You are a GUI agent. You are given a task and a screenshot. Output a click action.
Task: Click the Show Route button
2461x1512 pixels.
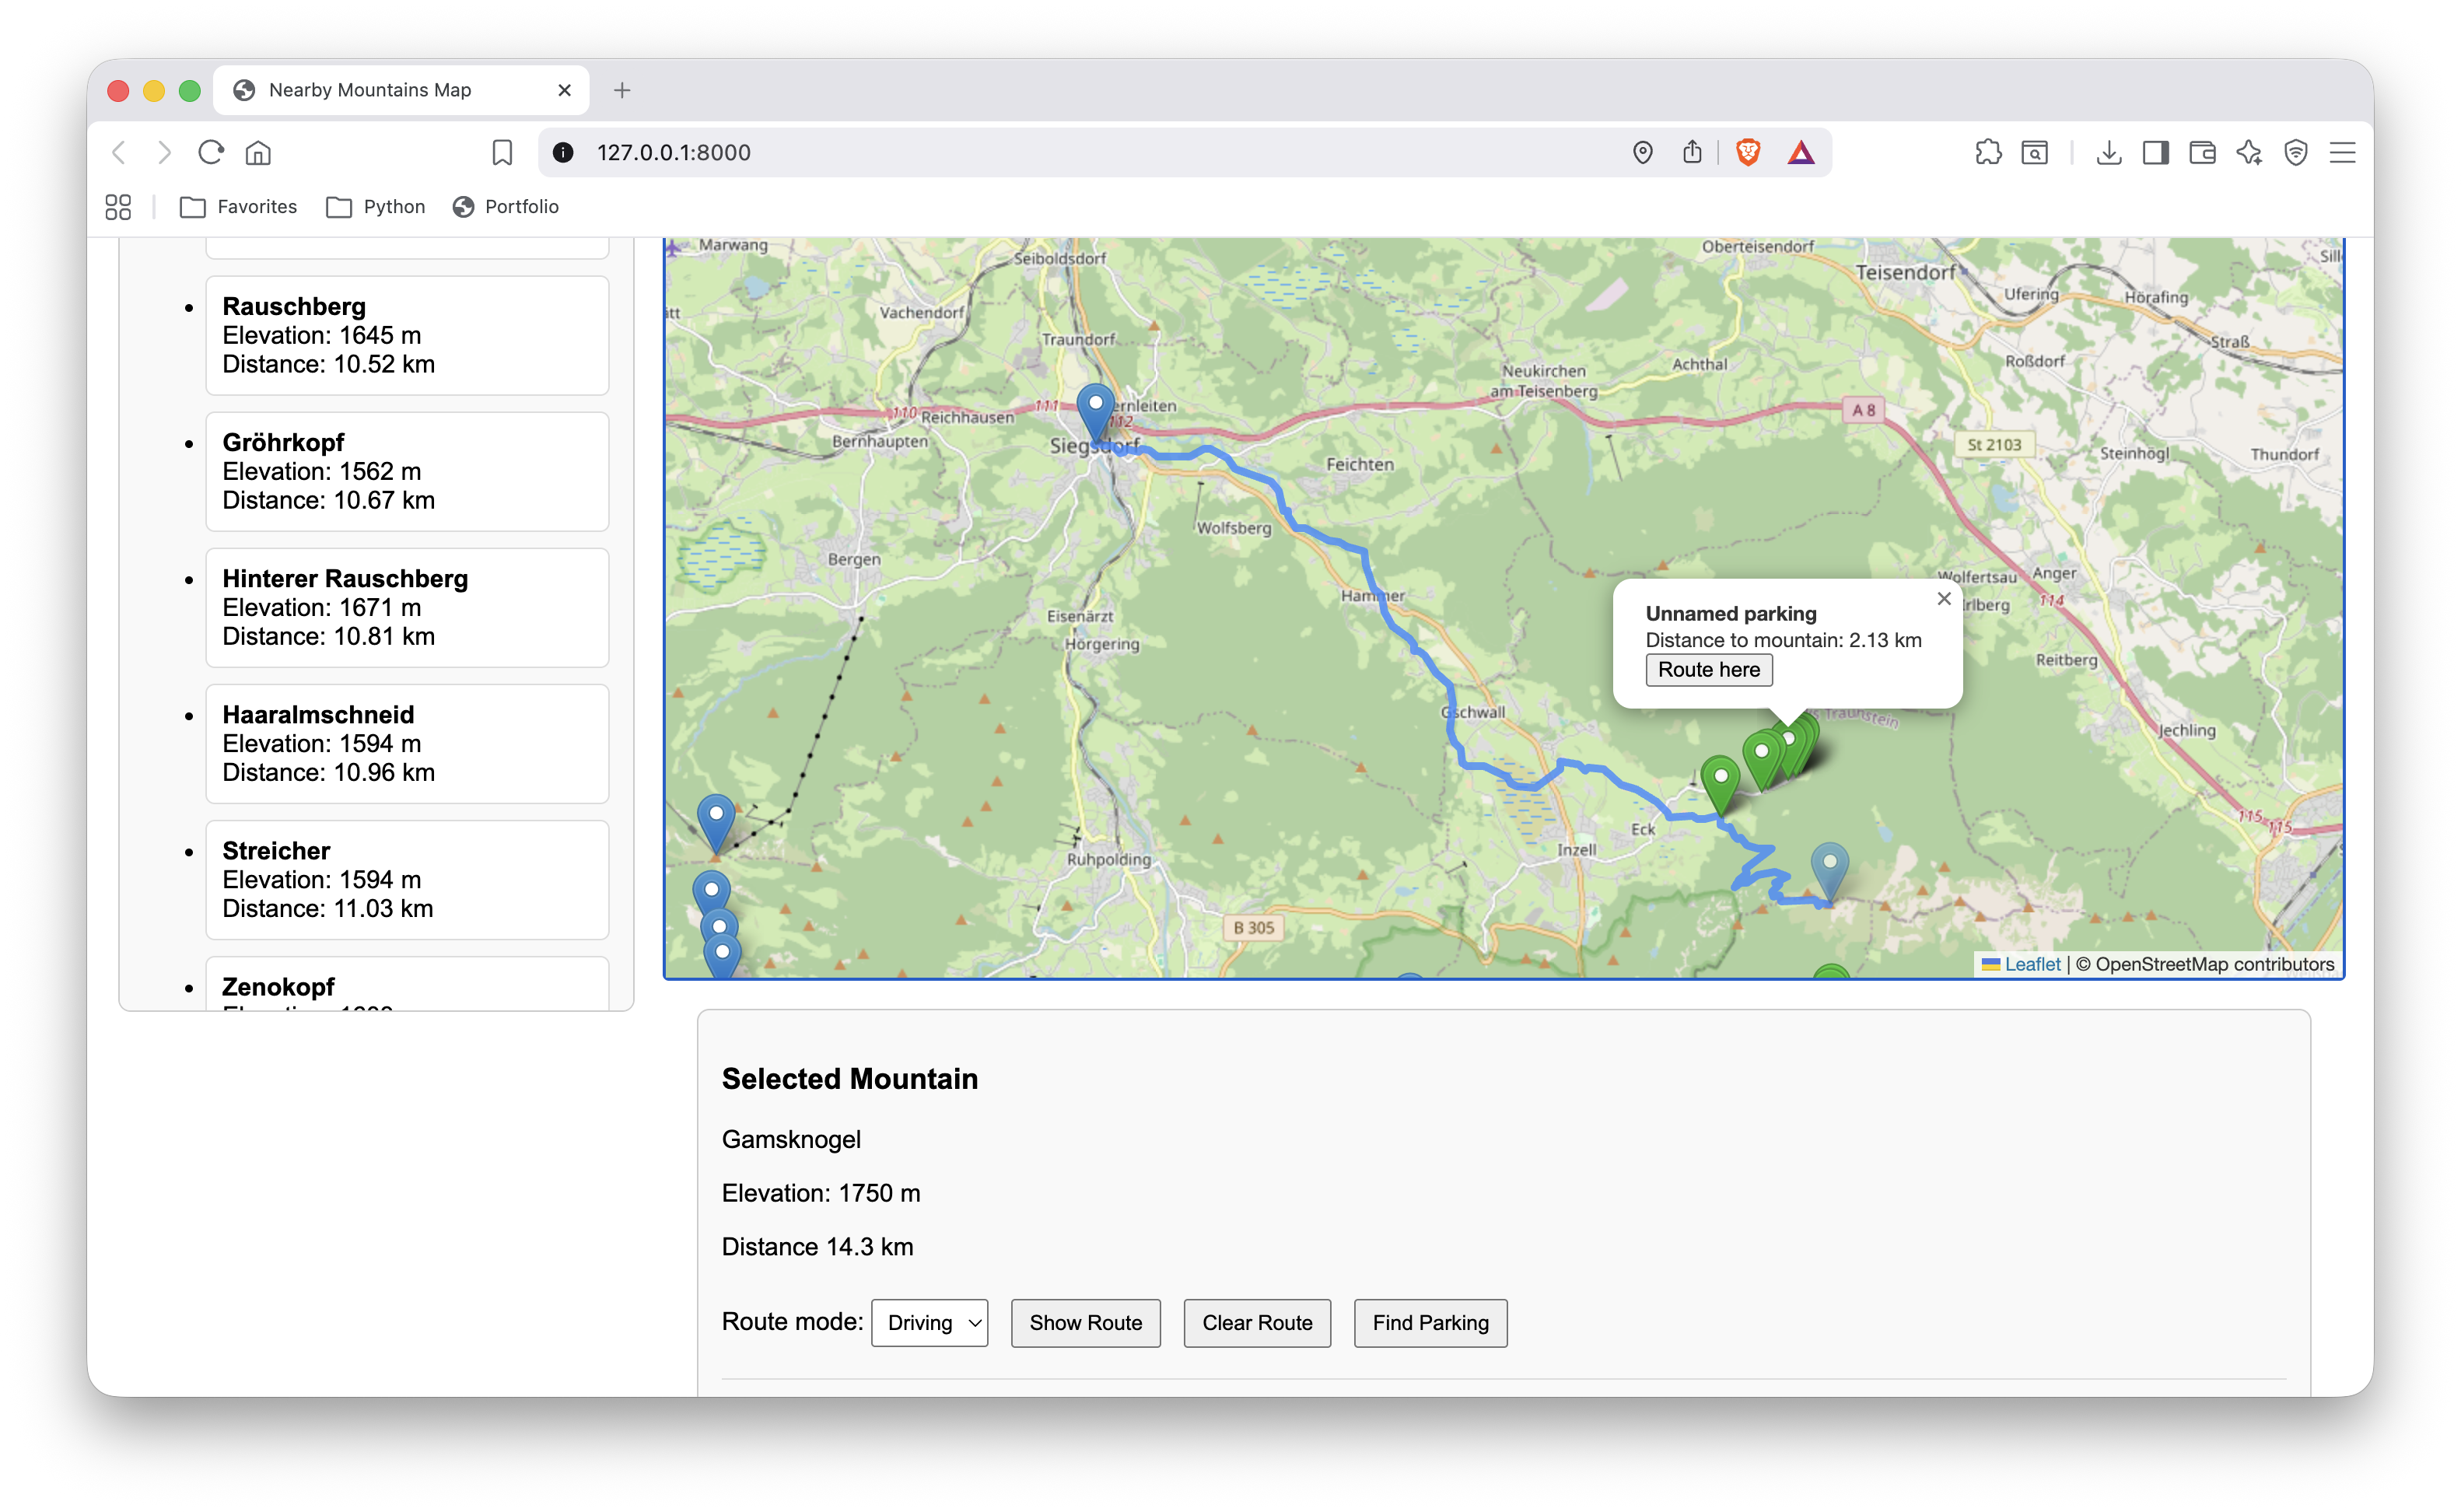1085,1322
